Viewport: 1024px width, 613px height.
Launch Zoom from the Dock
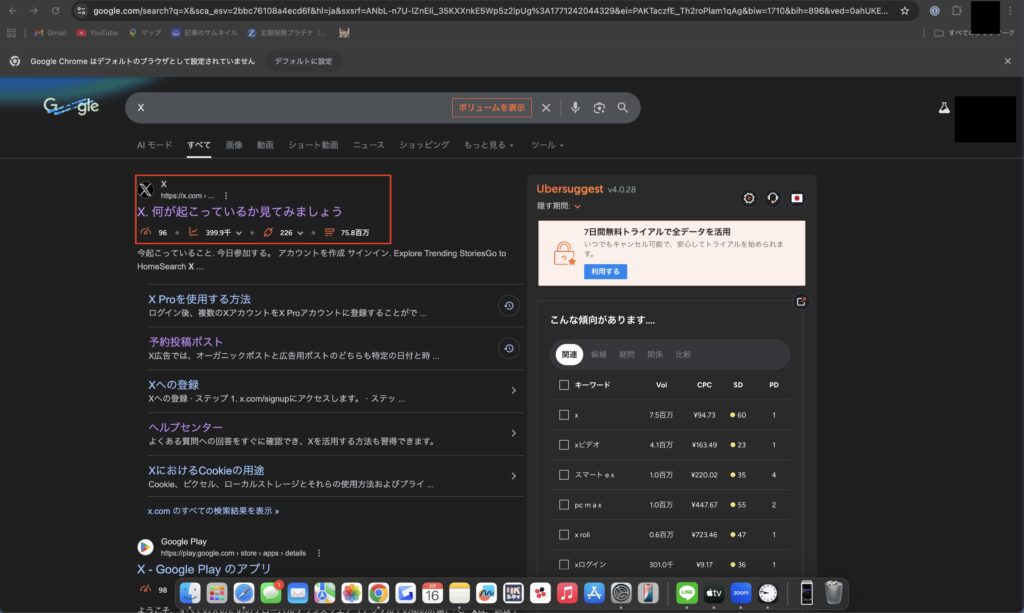click(x=740, y=592)
